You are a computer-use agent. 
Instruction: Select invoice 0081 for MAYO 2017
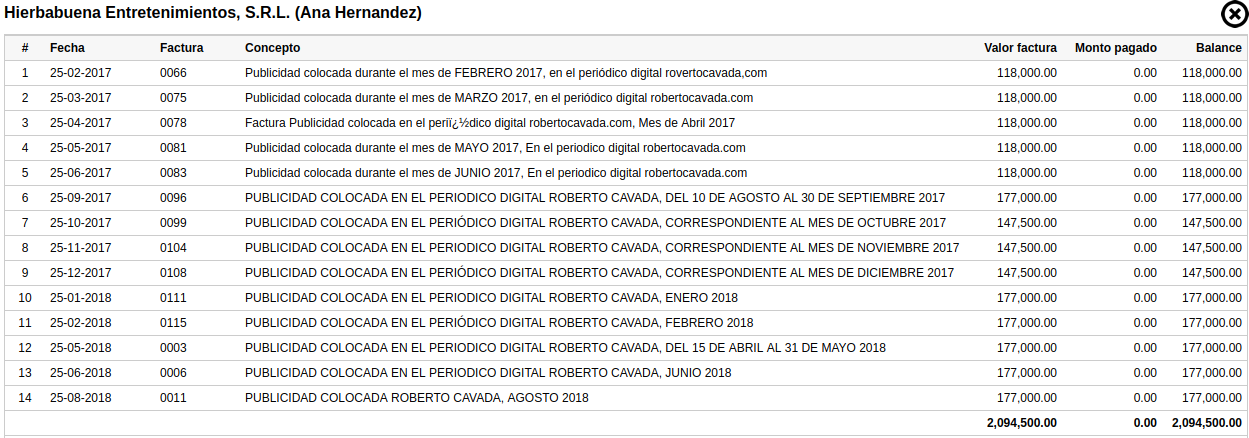624,148
